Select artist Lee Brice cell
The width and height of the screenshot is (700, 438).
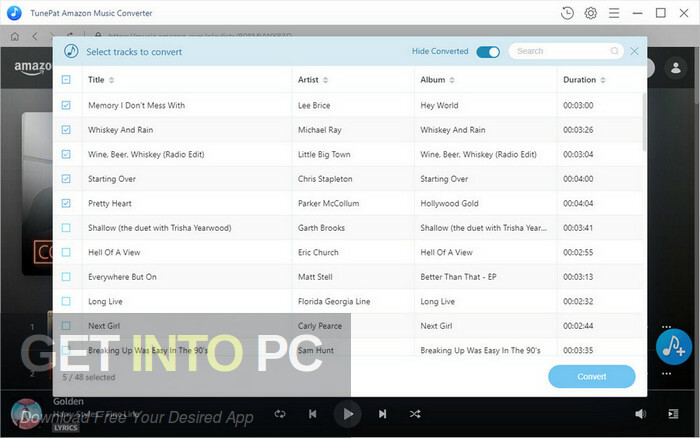(314, 105)
